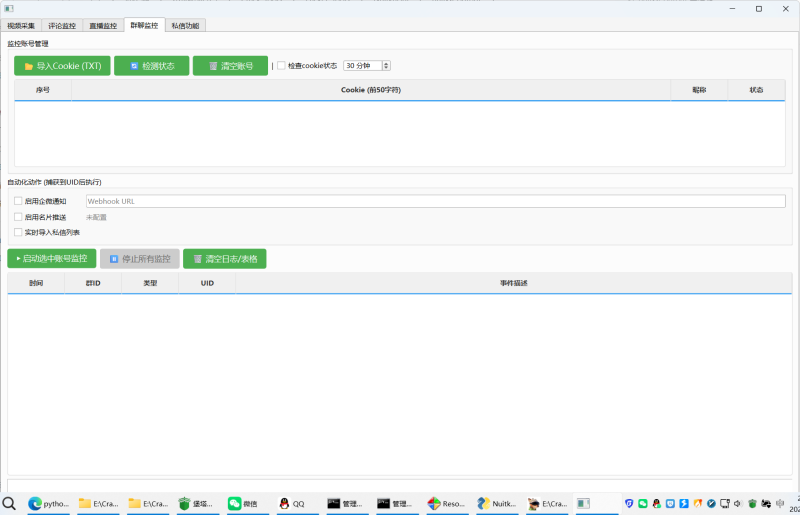800x515 pixels.
Task: Switch to the 视频采集 tab
Action: [x=21, y=25]
